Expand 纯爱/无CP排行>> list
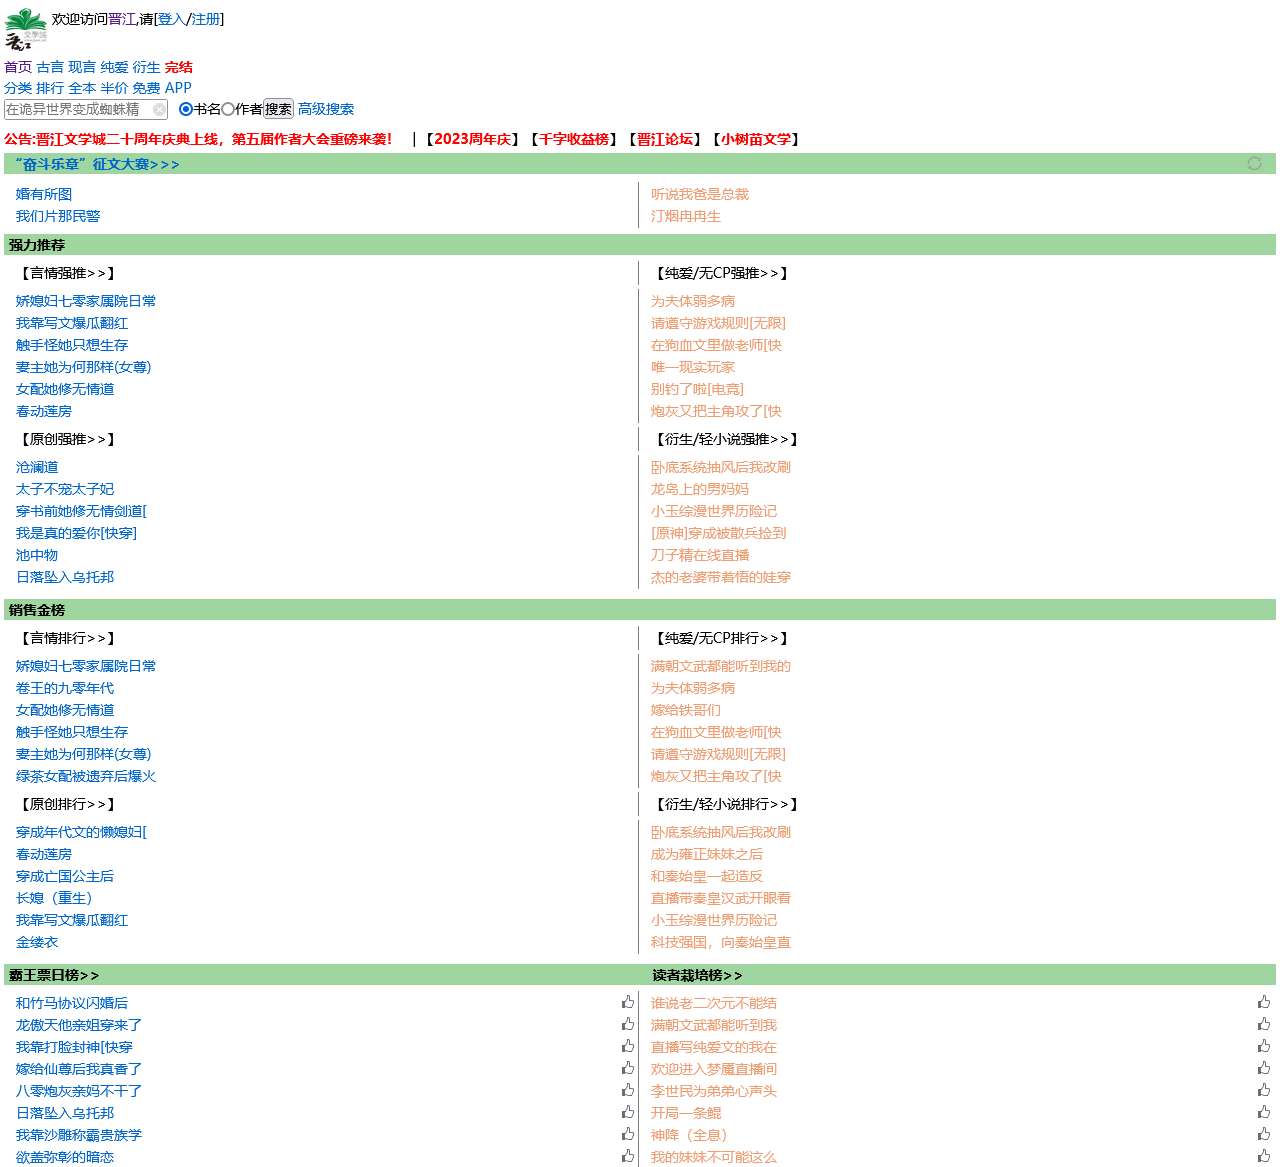The height and width of the screenshot is (1167, 1280). (x=720, y=638)
